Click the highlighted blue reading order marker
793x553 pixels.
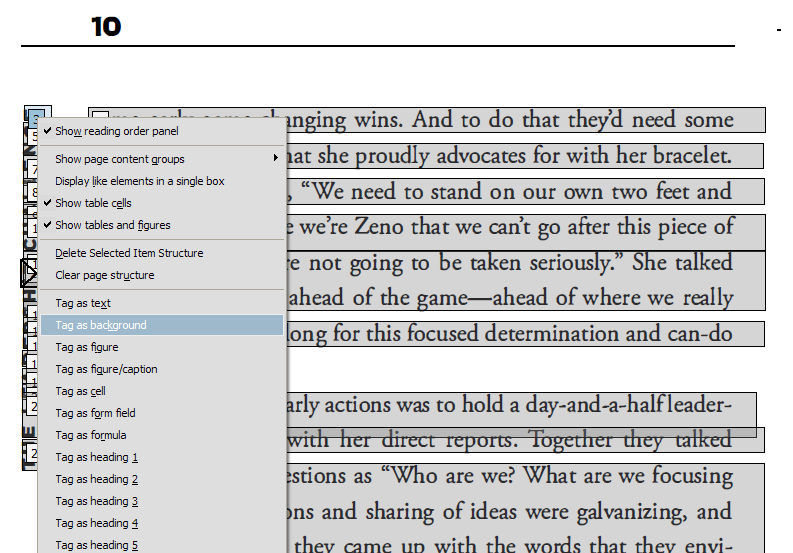[35, 118]
